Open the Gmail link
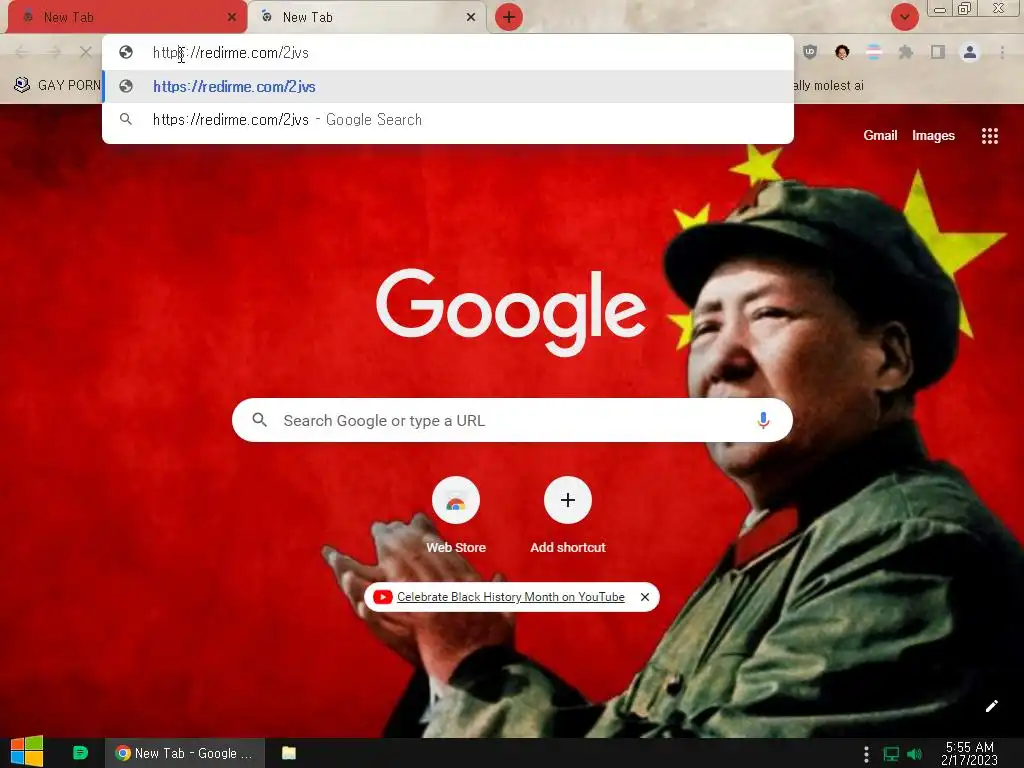Viewport: 1024px width, 768px height. point(880,135)
